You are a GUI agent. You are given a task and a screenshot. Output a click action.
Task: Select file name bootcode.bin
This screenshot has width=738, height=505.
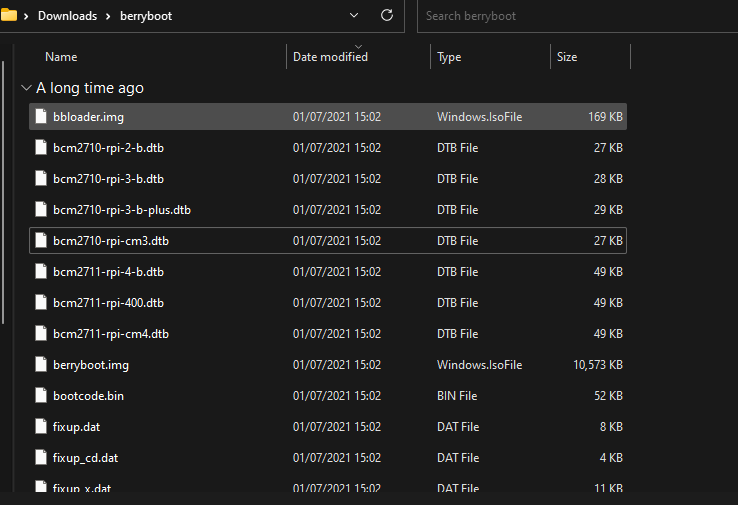88,396
